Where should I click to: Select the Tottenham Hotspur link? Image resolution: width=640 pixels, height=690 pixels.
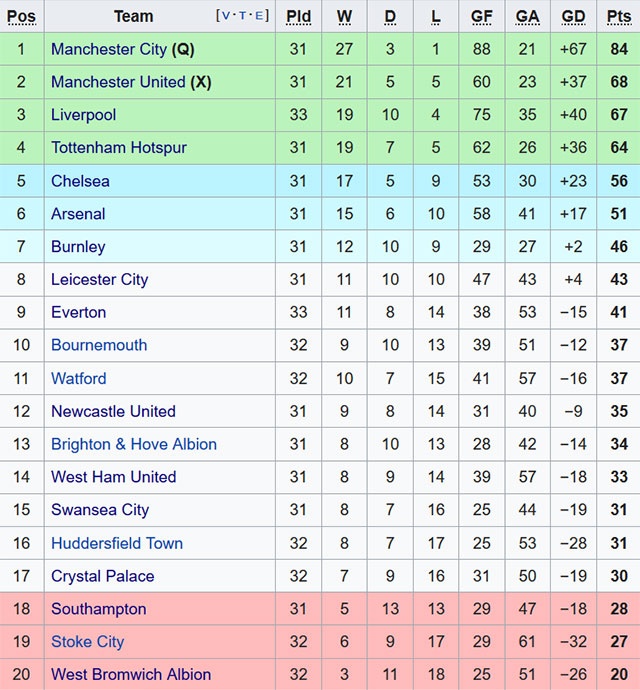click(x=119, y=148)
